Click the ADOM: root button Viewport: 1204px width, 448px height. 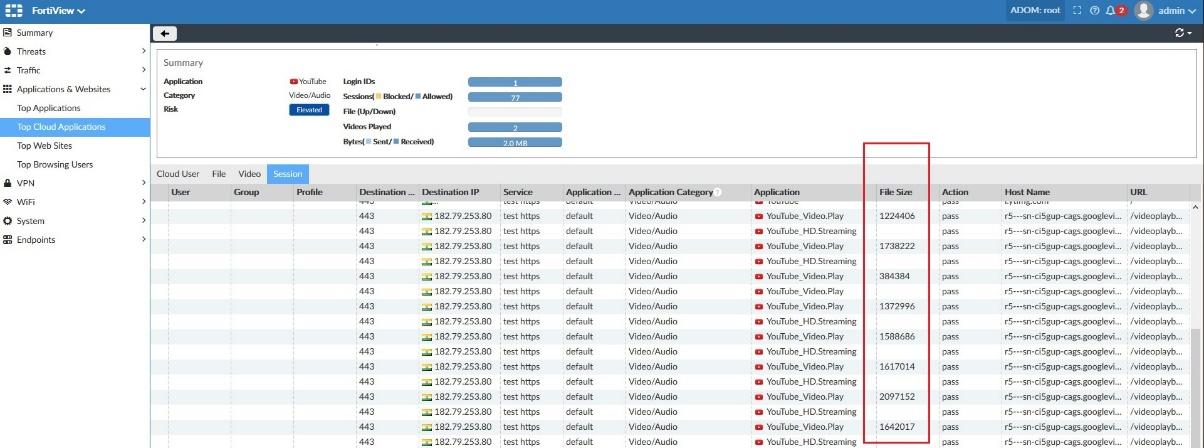pyautogui.click(x=1036, y=11)
